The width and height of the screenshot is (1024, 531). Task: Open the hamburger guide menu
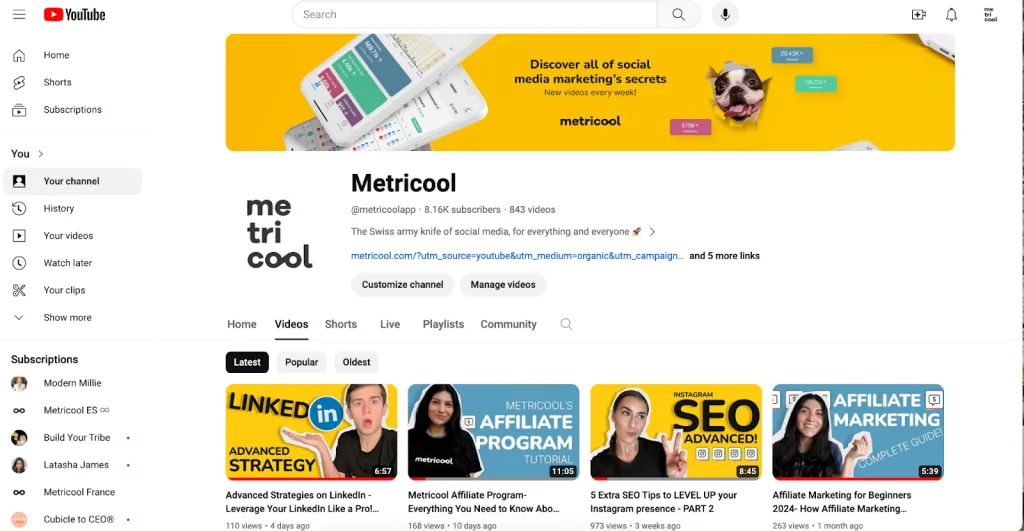(x=19, y=14)
